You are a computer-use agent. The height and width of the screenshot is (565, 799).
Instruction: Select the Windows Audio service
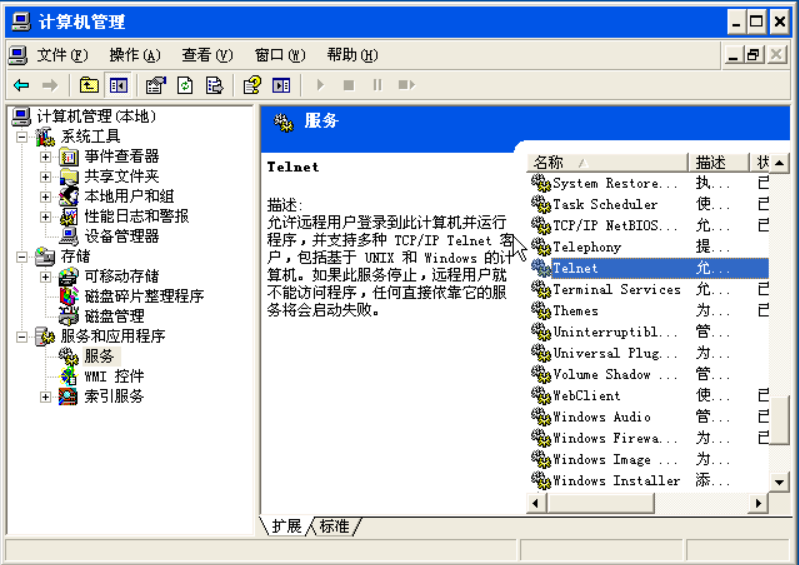tap(647, 417)
